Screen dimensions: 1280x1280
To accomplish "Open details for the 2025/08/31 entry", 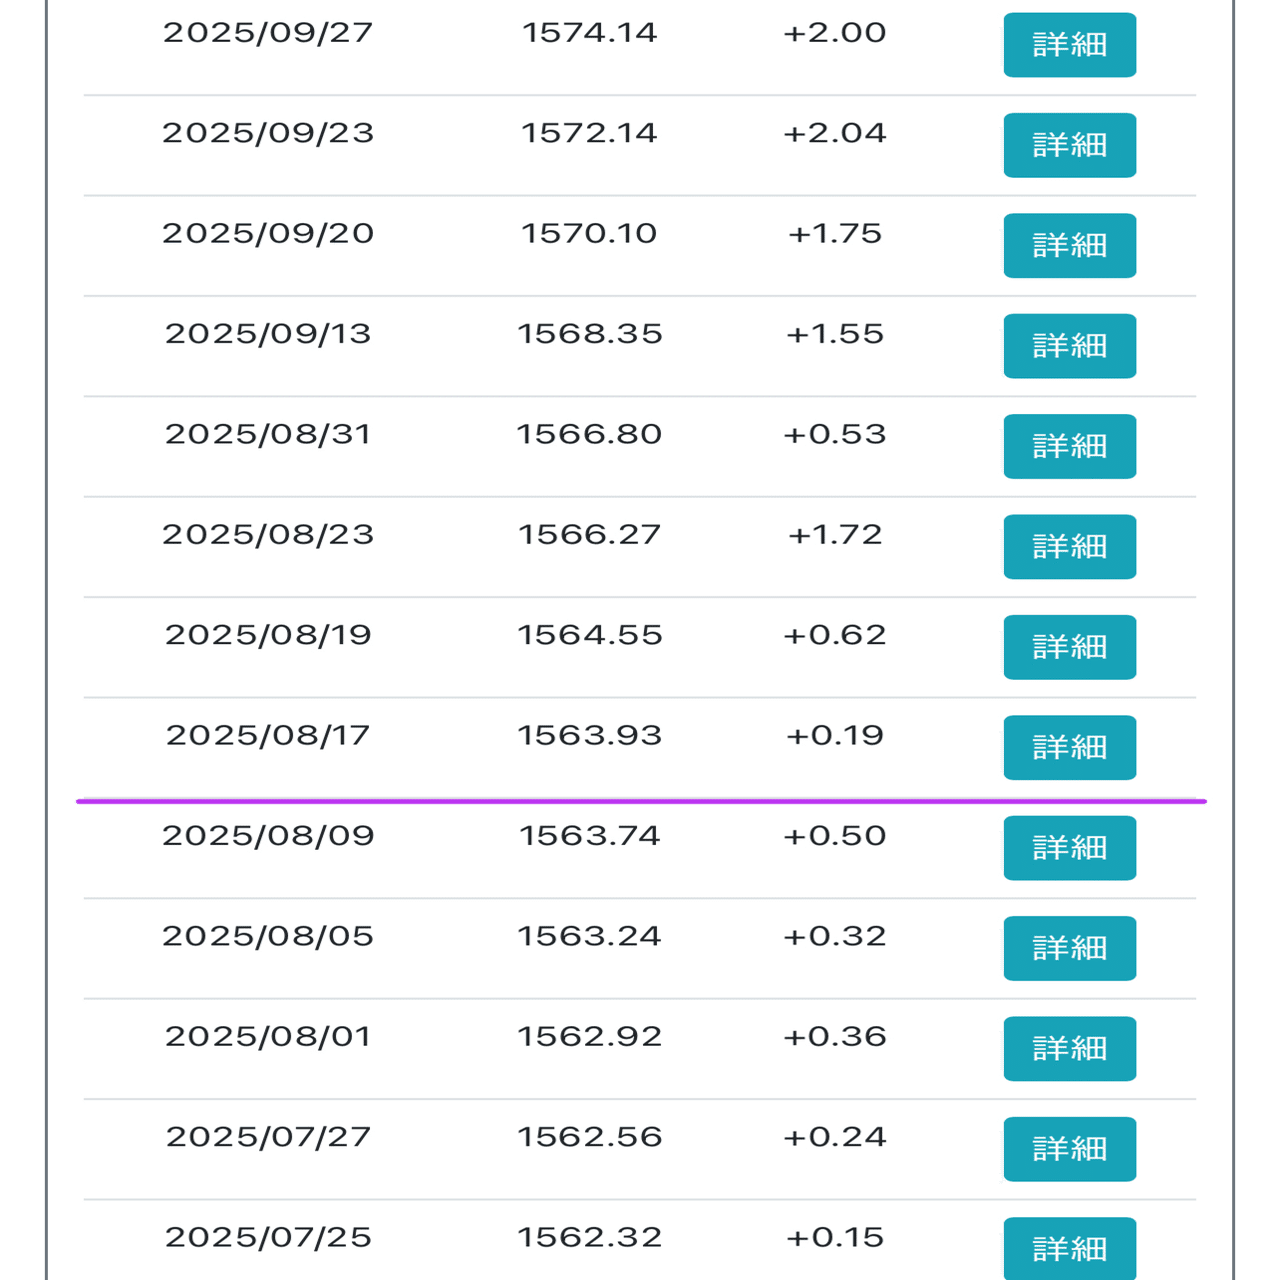I will click(x=1069, y=446).
